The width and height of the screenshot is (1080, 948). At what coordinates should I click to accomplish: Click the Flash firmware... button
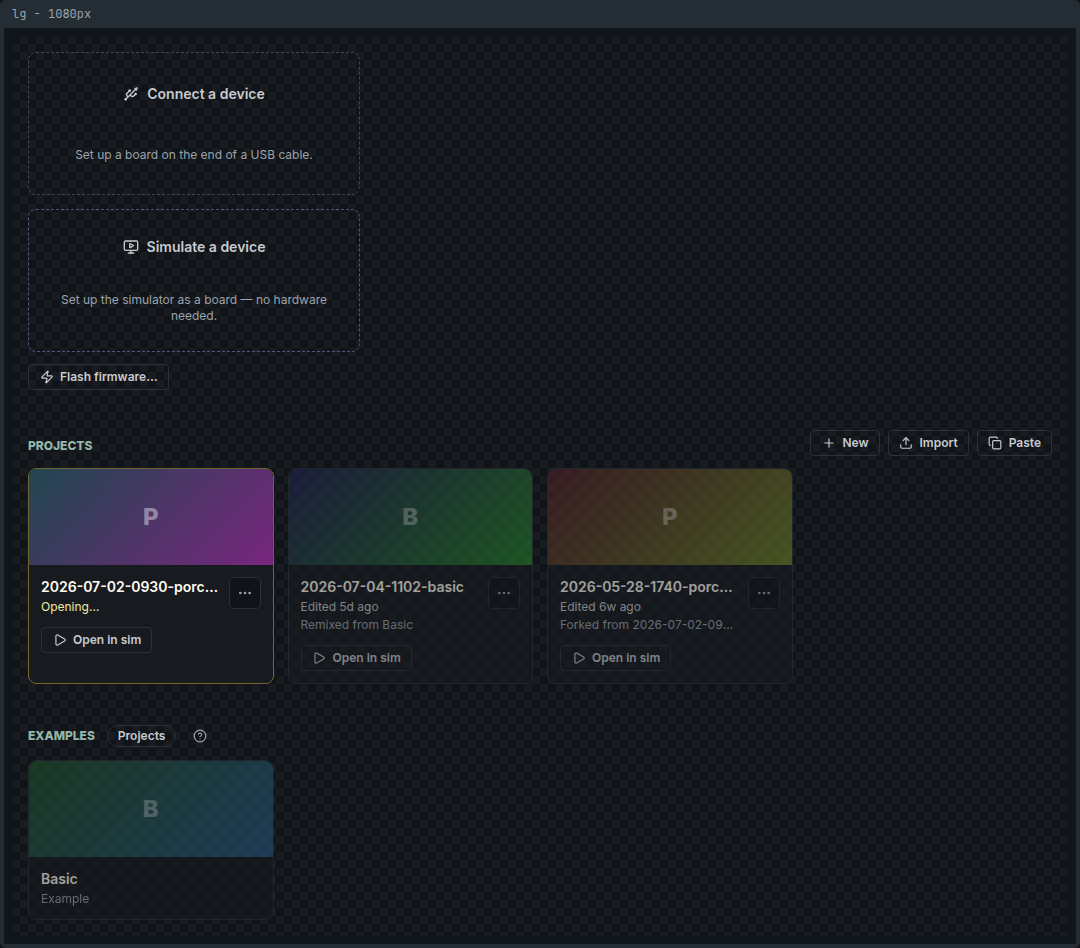(98, 377)
